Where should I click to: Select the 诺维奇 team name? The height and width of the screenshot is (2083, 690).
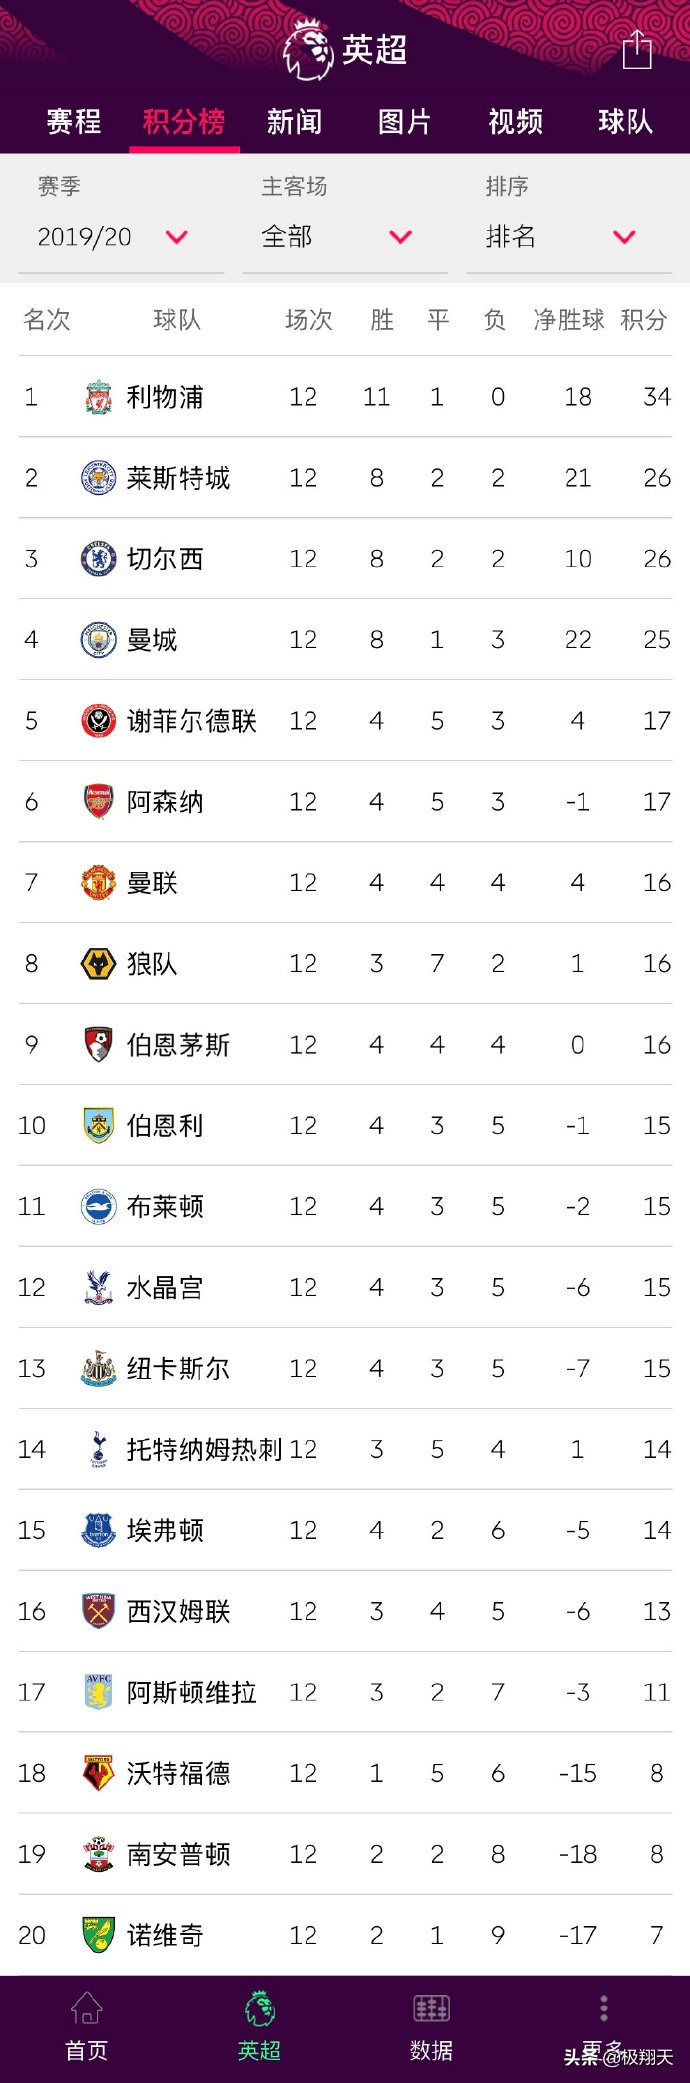pyautogui.click(x=165, y=1935)
